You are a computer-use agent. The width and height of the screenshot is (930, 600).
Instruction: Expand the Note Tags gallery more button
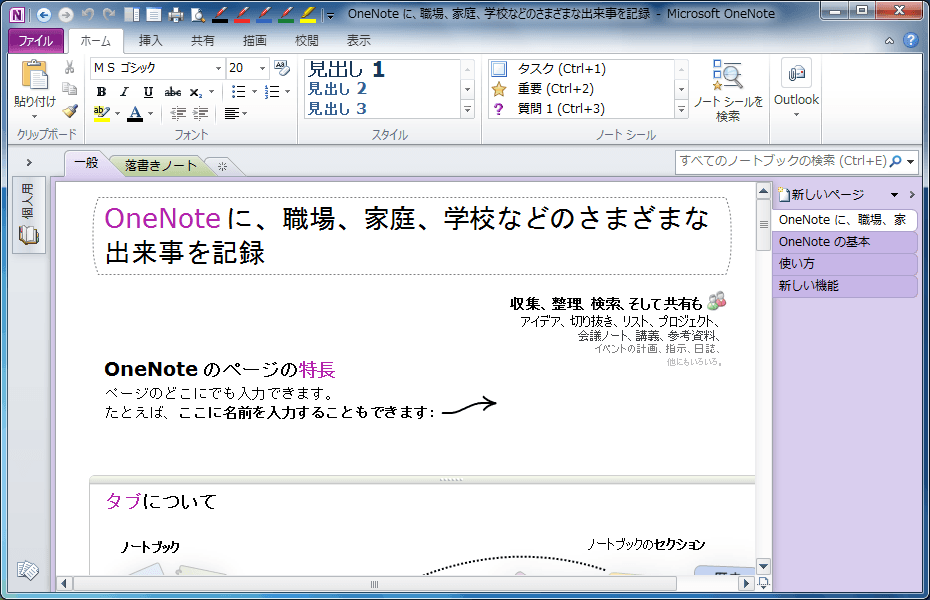681,109
